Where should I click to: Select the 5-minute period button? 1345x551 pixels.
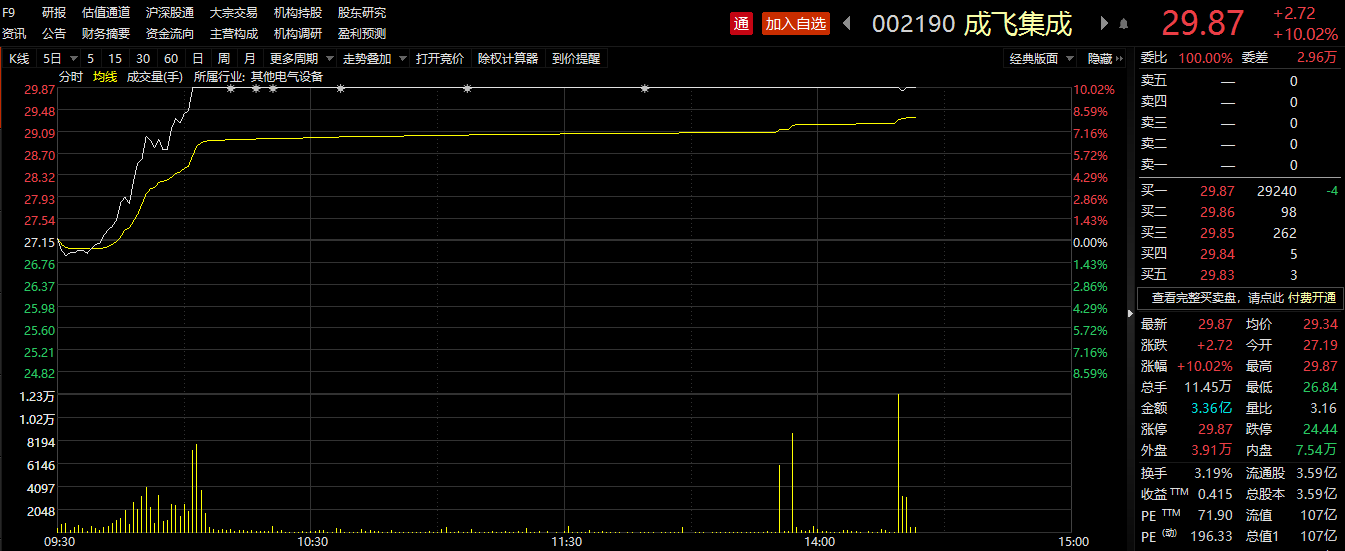(91, 58)
